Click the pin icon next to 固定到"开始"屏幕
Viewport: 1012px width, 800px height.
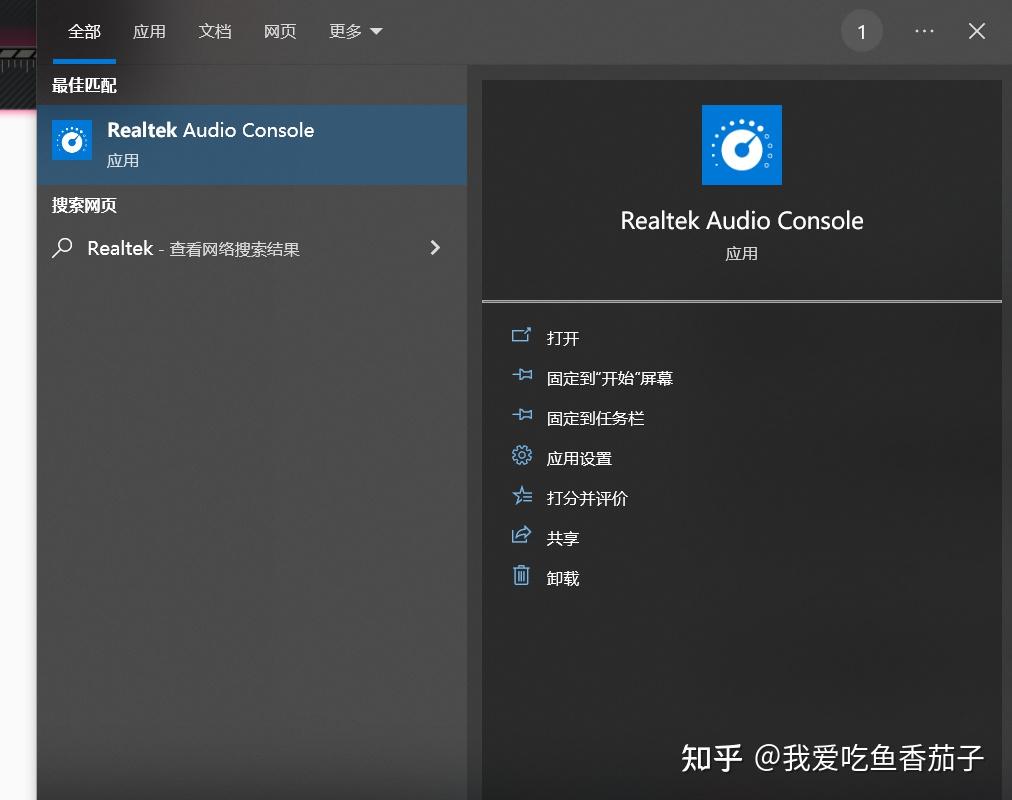coord(521,377)
